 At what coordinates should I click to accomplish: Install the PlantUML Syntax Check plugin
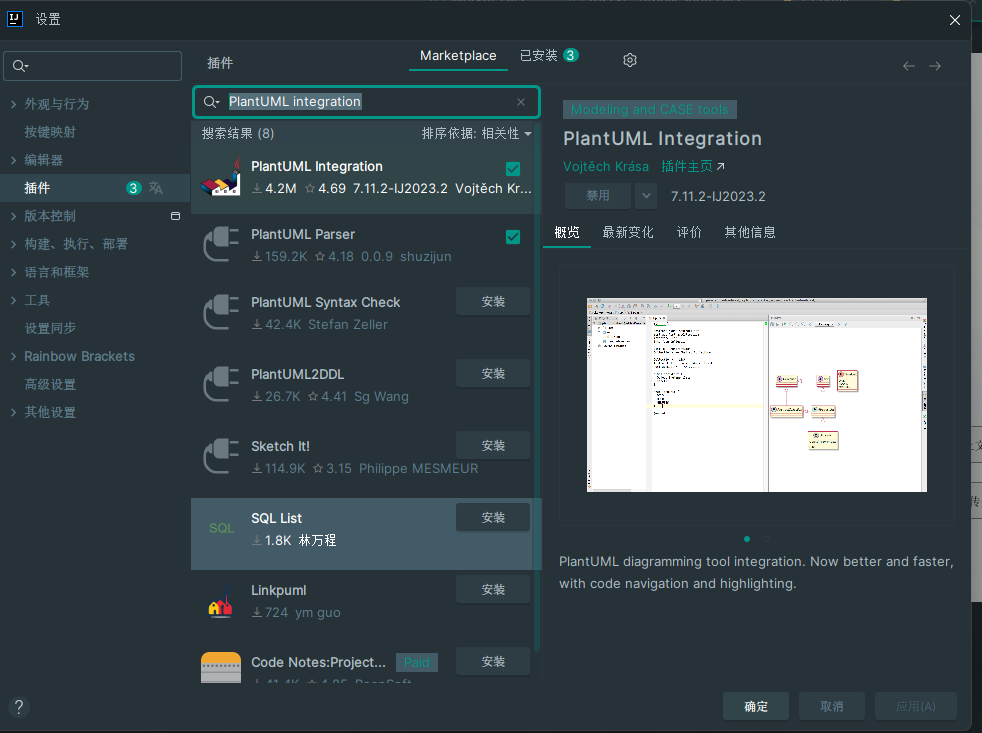point(493,301)
